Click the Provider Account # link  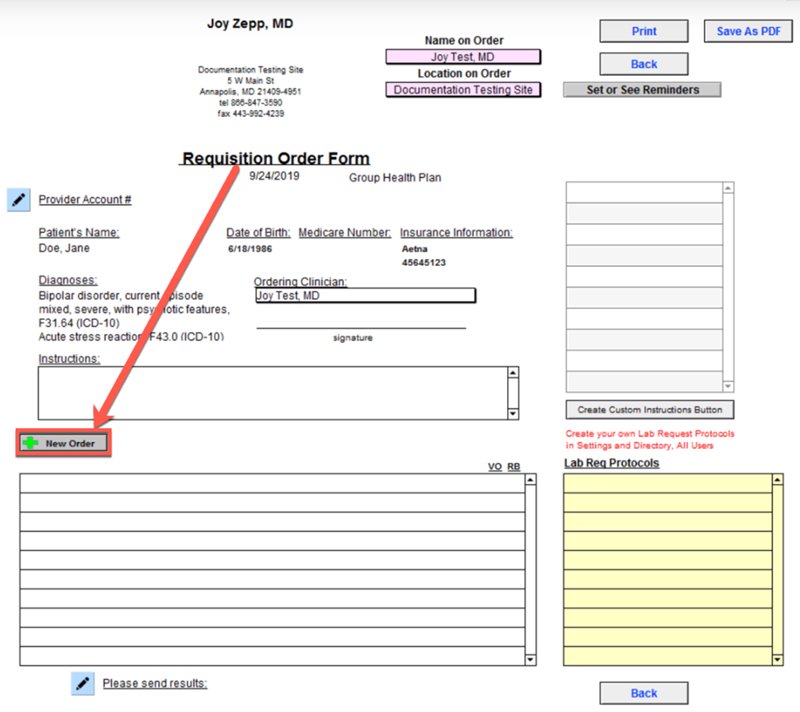click(x=85, y=200)
